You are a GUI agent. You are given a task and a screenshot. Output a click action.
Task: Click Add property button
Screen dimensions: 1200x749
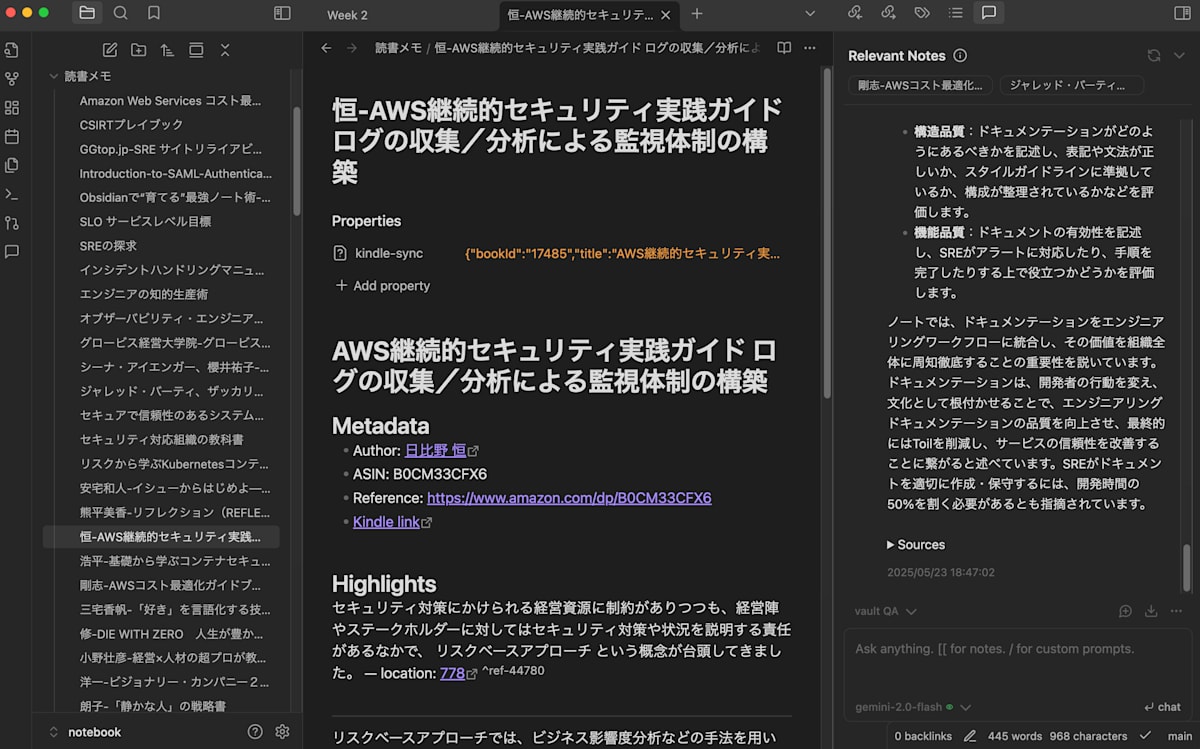pos(382,286)
